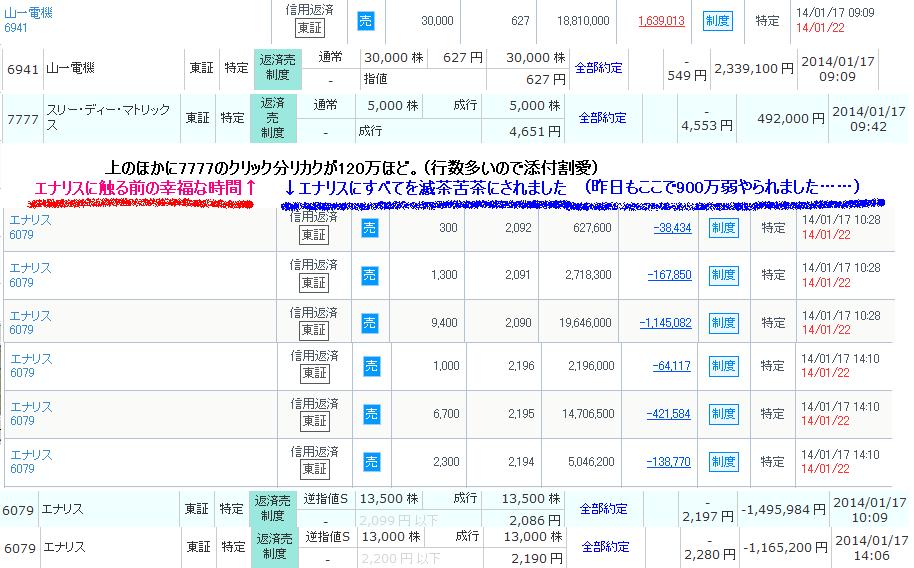The width and height of the screenshot is (914, 568).
Task: Click 東証 box in the 14,706,500 amount row
Action: tap(315, 421)
